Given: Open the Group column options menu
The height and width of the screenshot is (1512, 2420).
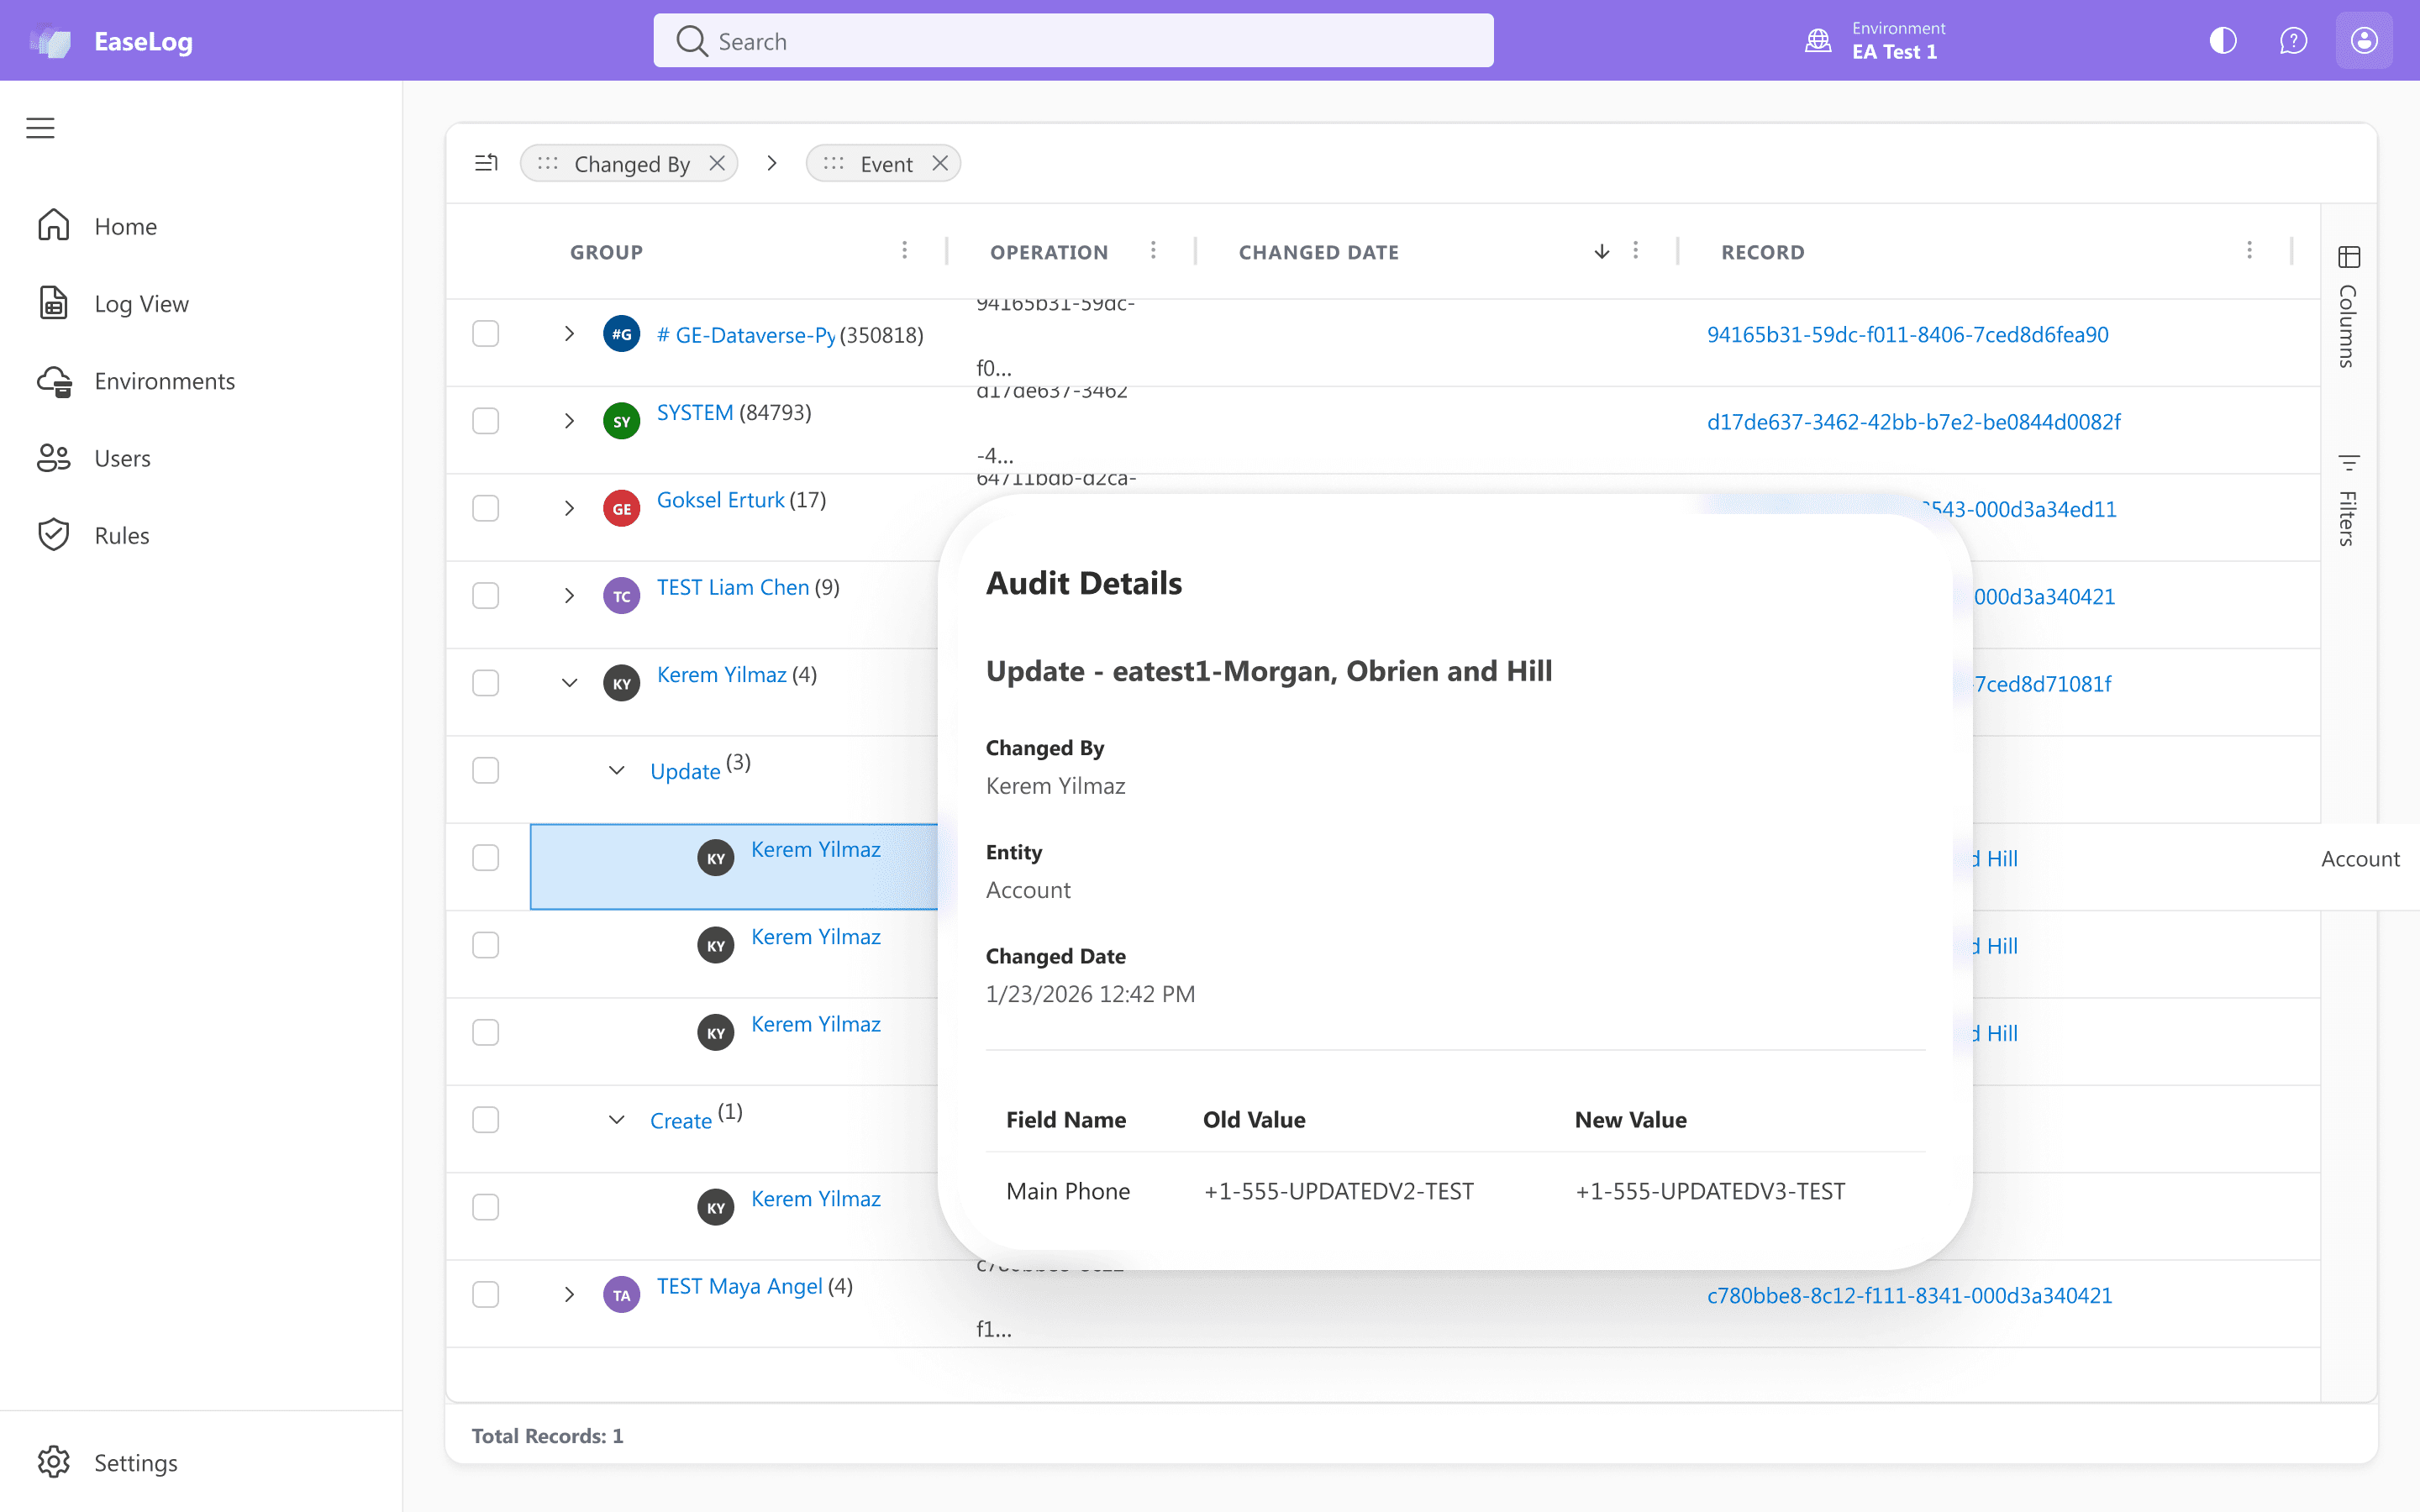Looking at the screenshot, I should click(904, 251).
